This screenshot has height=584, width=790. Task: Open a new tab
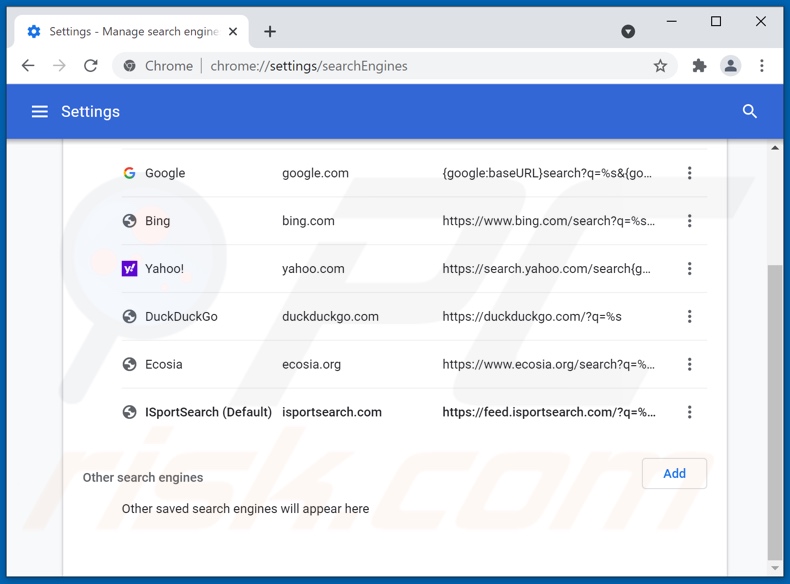(x=270, y=31)
